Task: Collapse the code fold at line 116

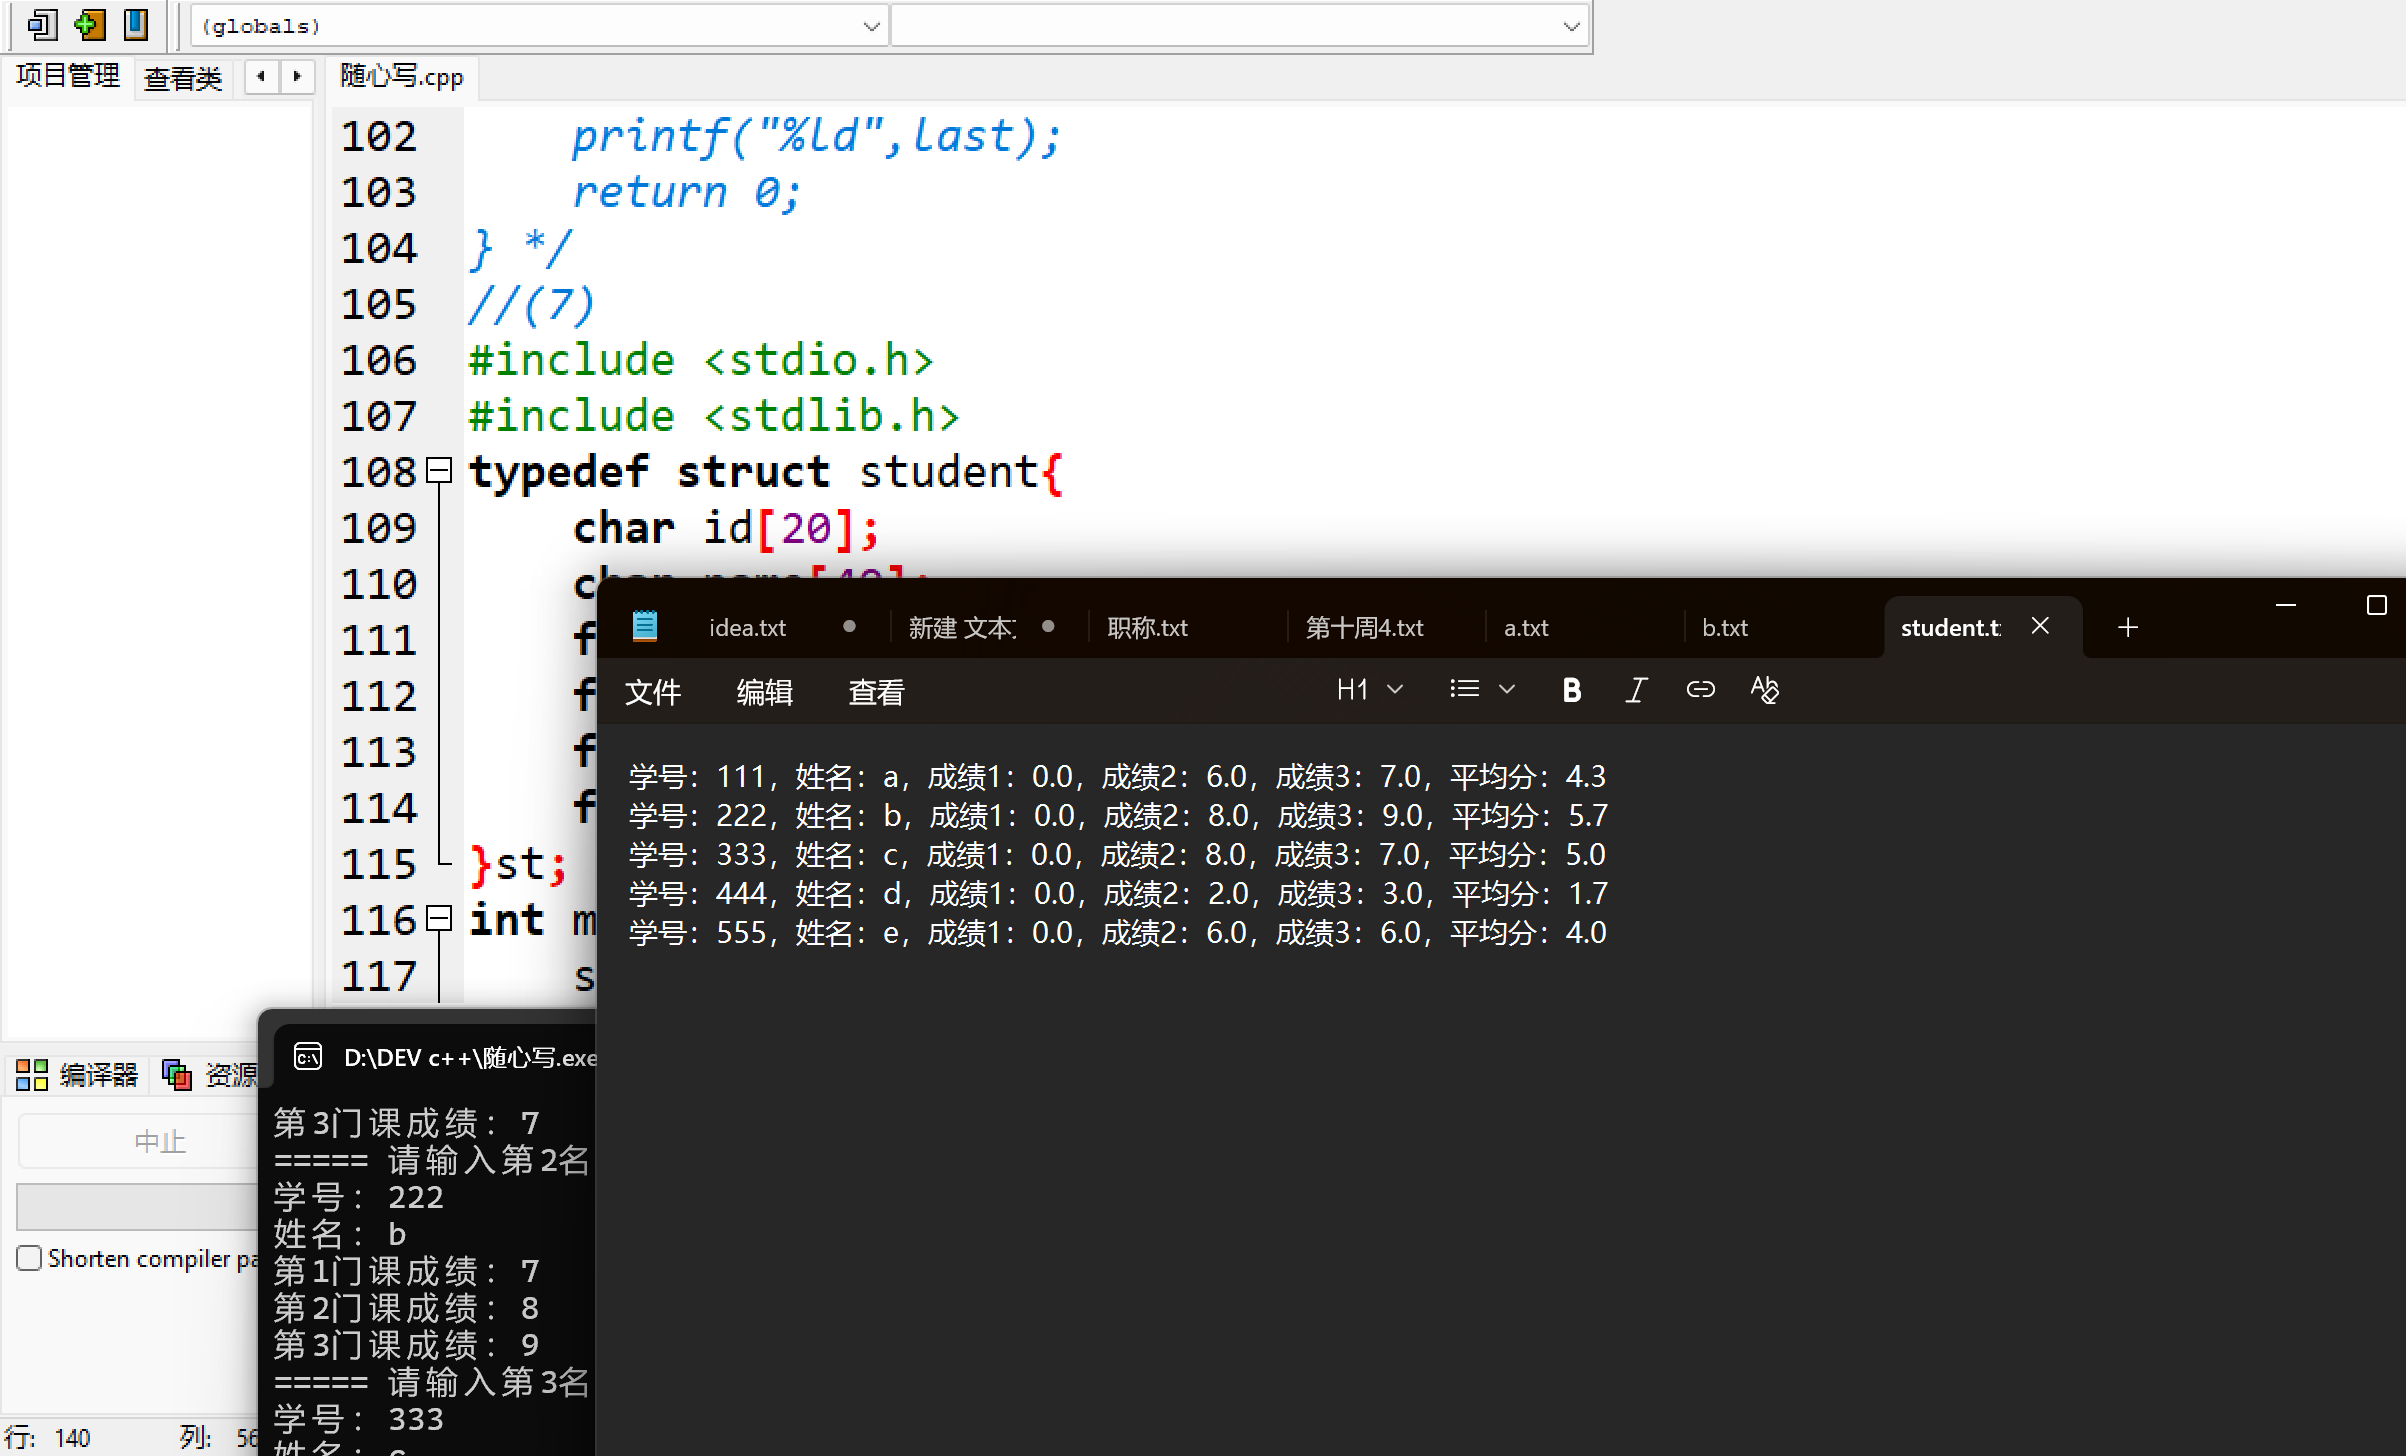Action: tap(439, 919)
